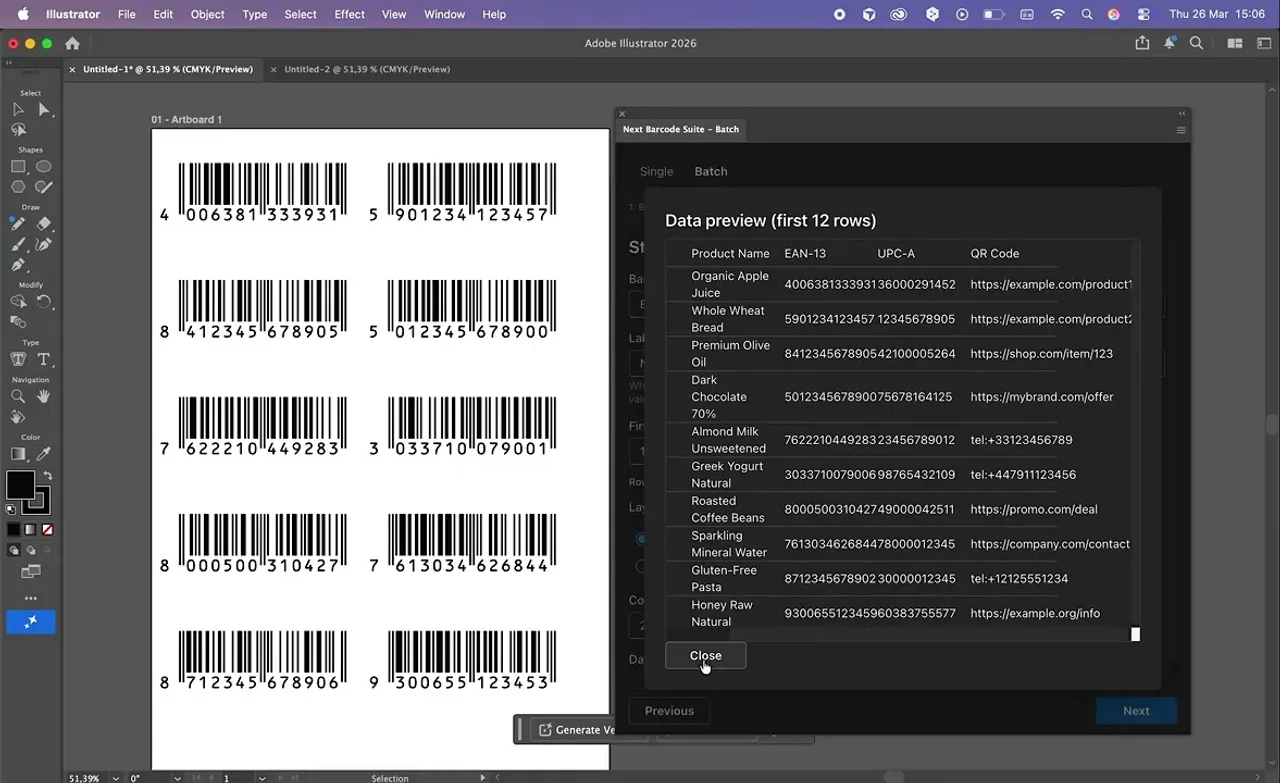This screenshot has height=783, width=1280.
Task: Select the Touch Type tool
Action: coord(18,359)
